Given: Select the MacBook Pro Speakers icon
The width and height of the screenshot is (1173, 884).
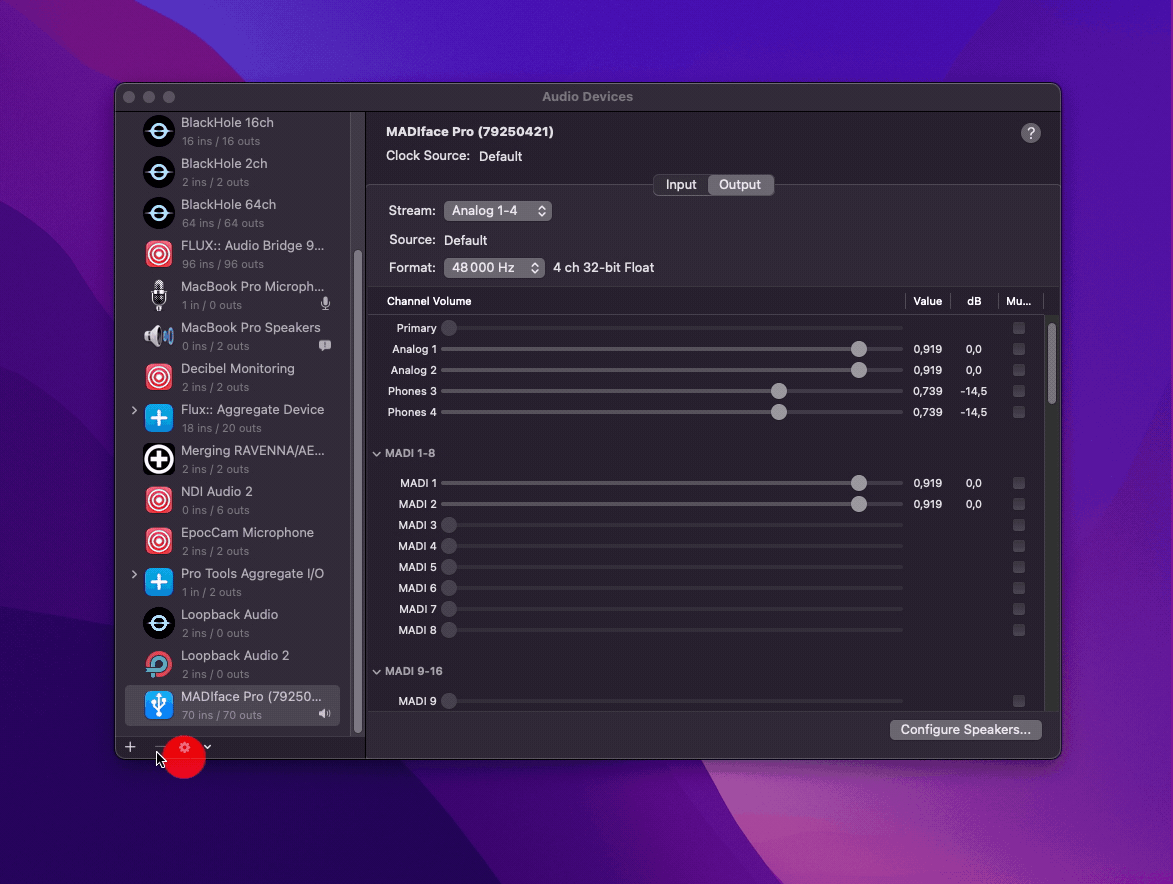Looking at the screenshot, I should (x=159, y=336).
